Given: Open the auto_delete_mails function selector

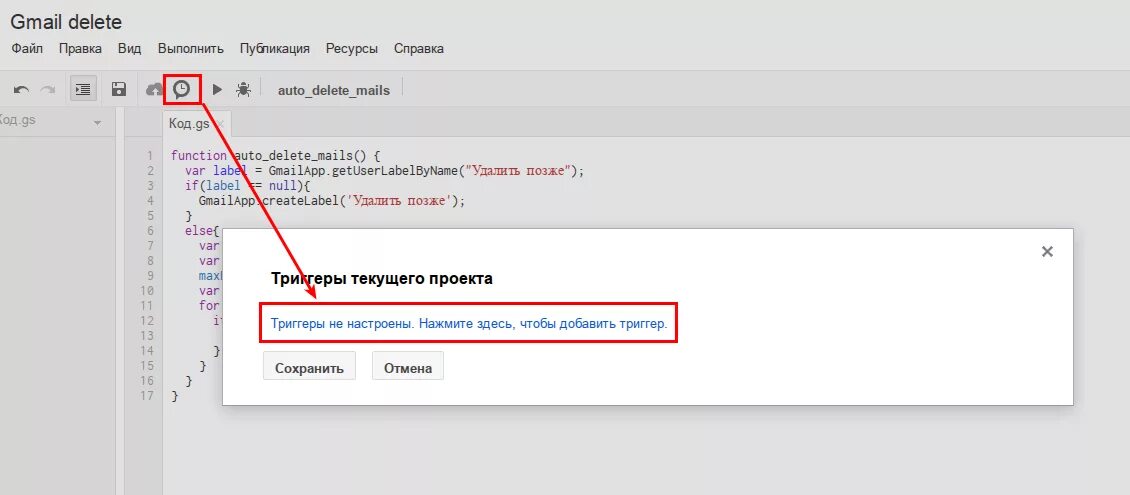Looking at the screenshot, I should [x=334, y=90].
